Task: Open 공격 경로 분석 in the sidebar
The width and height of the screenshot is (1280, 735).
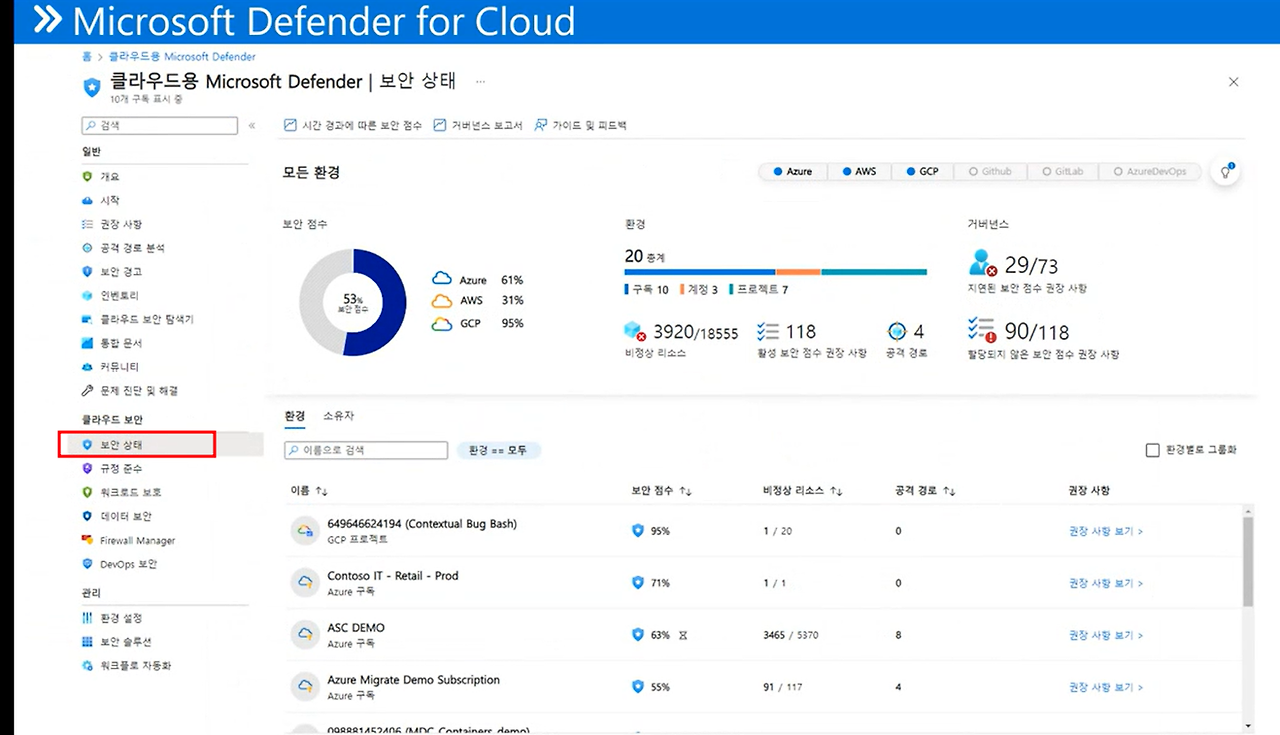Action: click(123, 248)
